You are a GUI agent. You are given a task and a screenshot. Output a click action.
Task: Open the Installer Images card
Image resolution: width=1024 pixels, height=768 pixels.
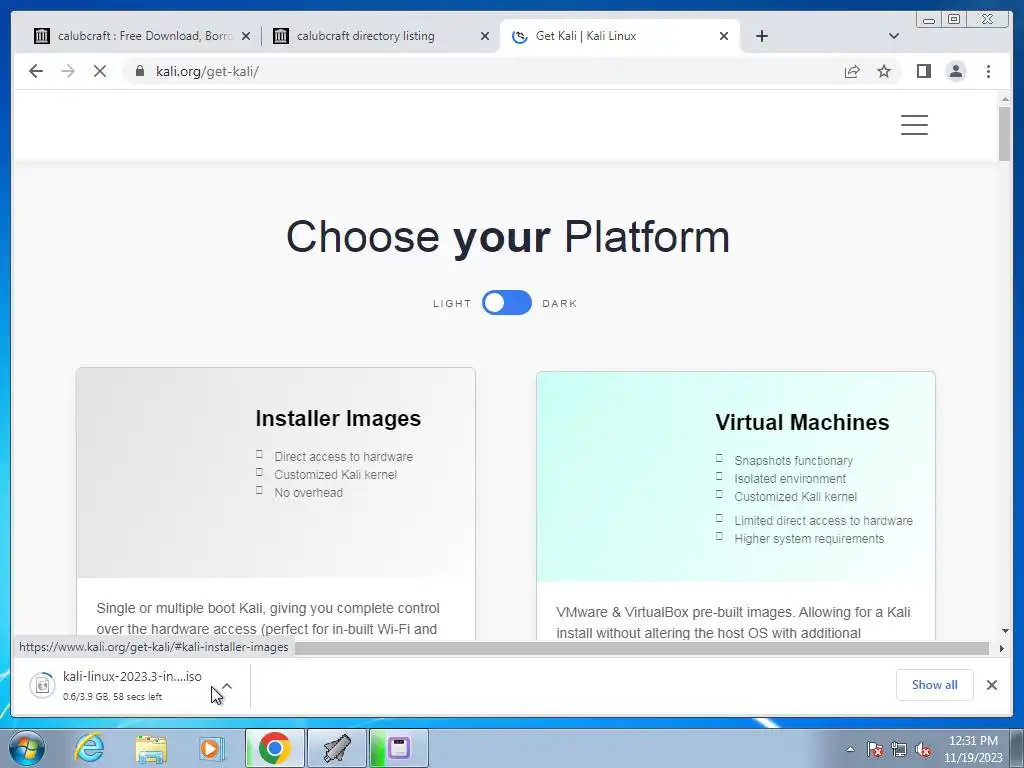coord(276,503)
